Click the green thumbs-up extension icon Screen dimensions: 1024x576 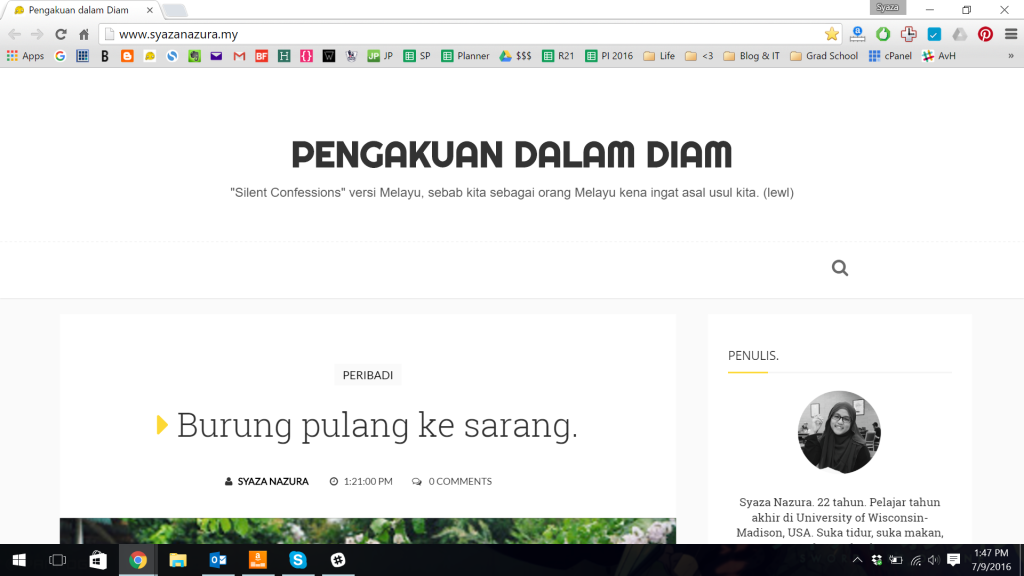click(883, 34)
